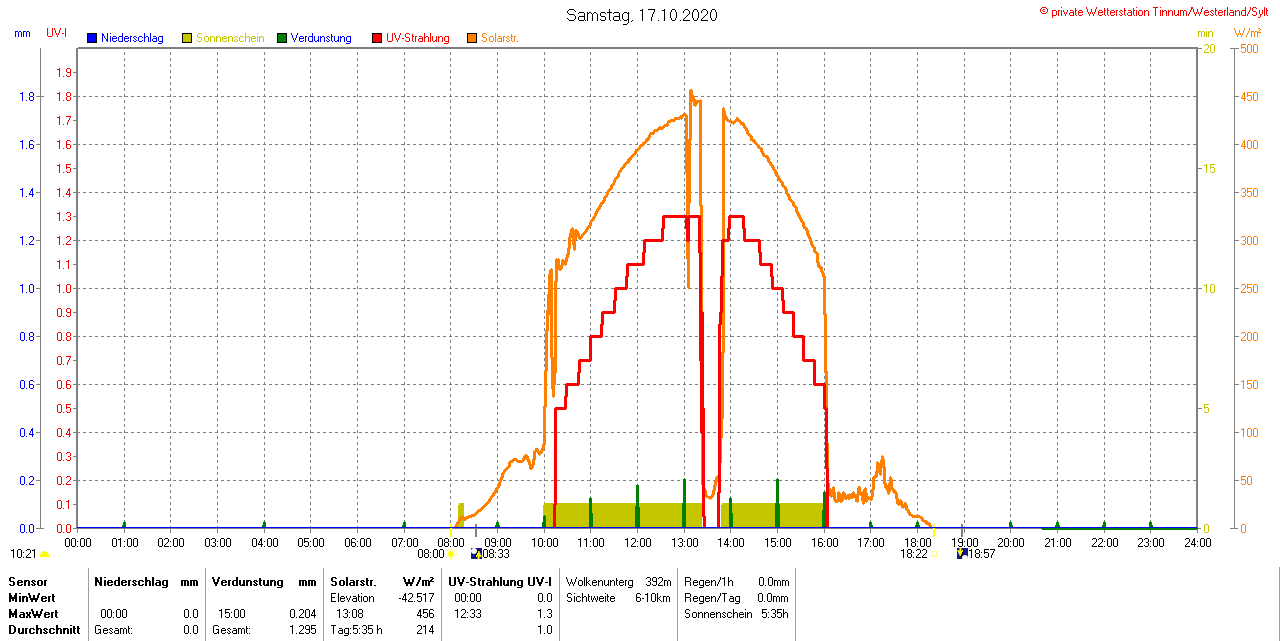Click the 13:08 Solarstr. peak time
The width and height of the screenshot is (1280, 641).
(x=350, y=613)
